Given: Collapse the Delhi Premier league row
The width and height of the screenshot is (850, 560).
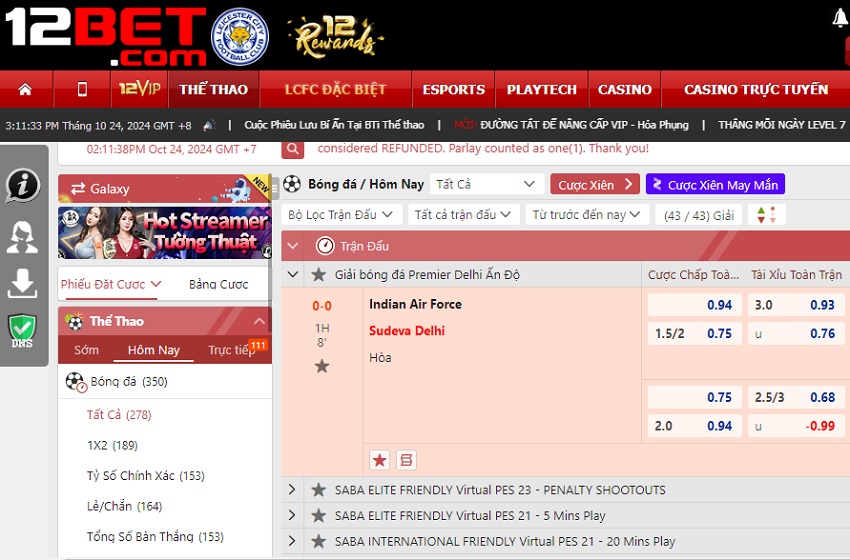Looking at the screenshot, I should [293, 274].
